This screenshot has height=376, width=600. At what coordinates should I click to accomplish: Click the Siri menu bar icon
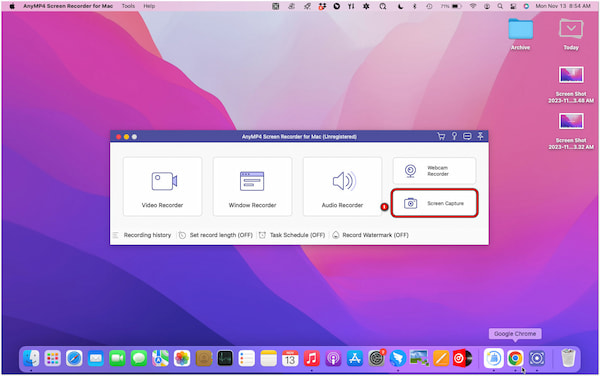(x=526, y=6)
